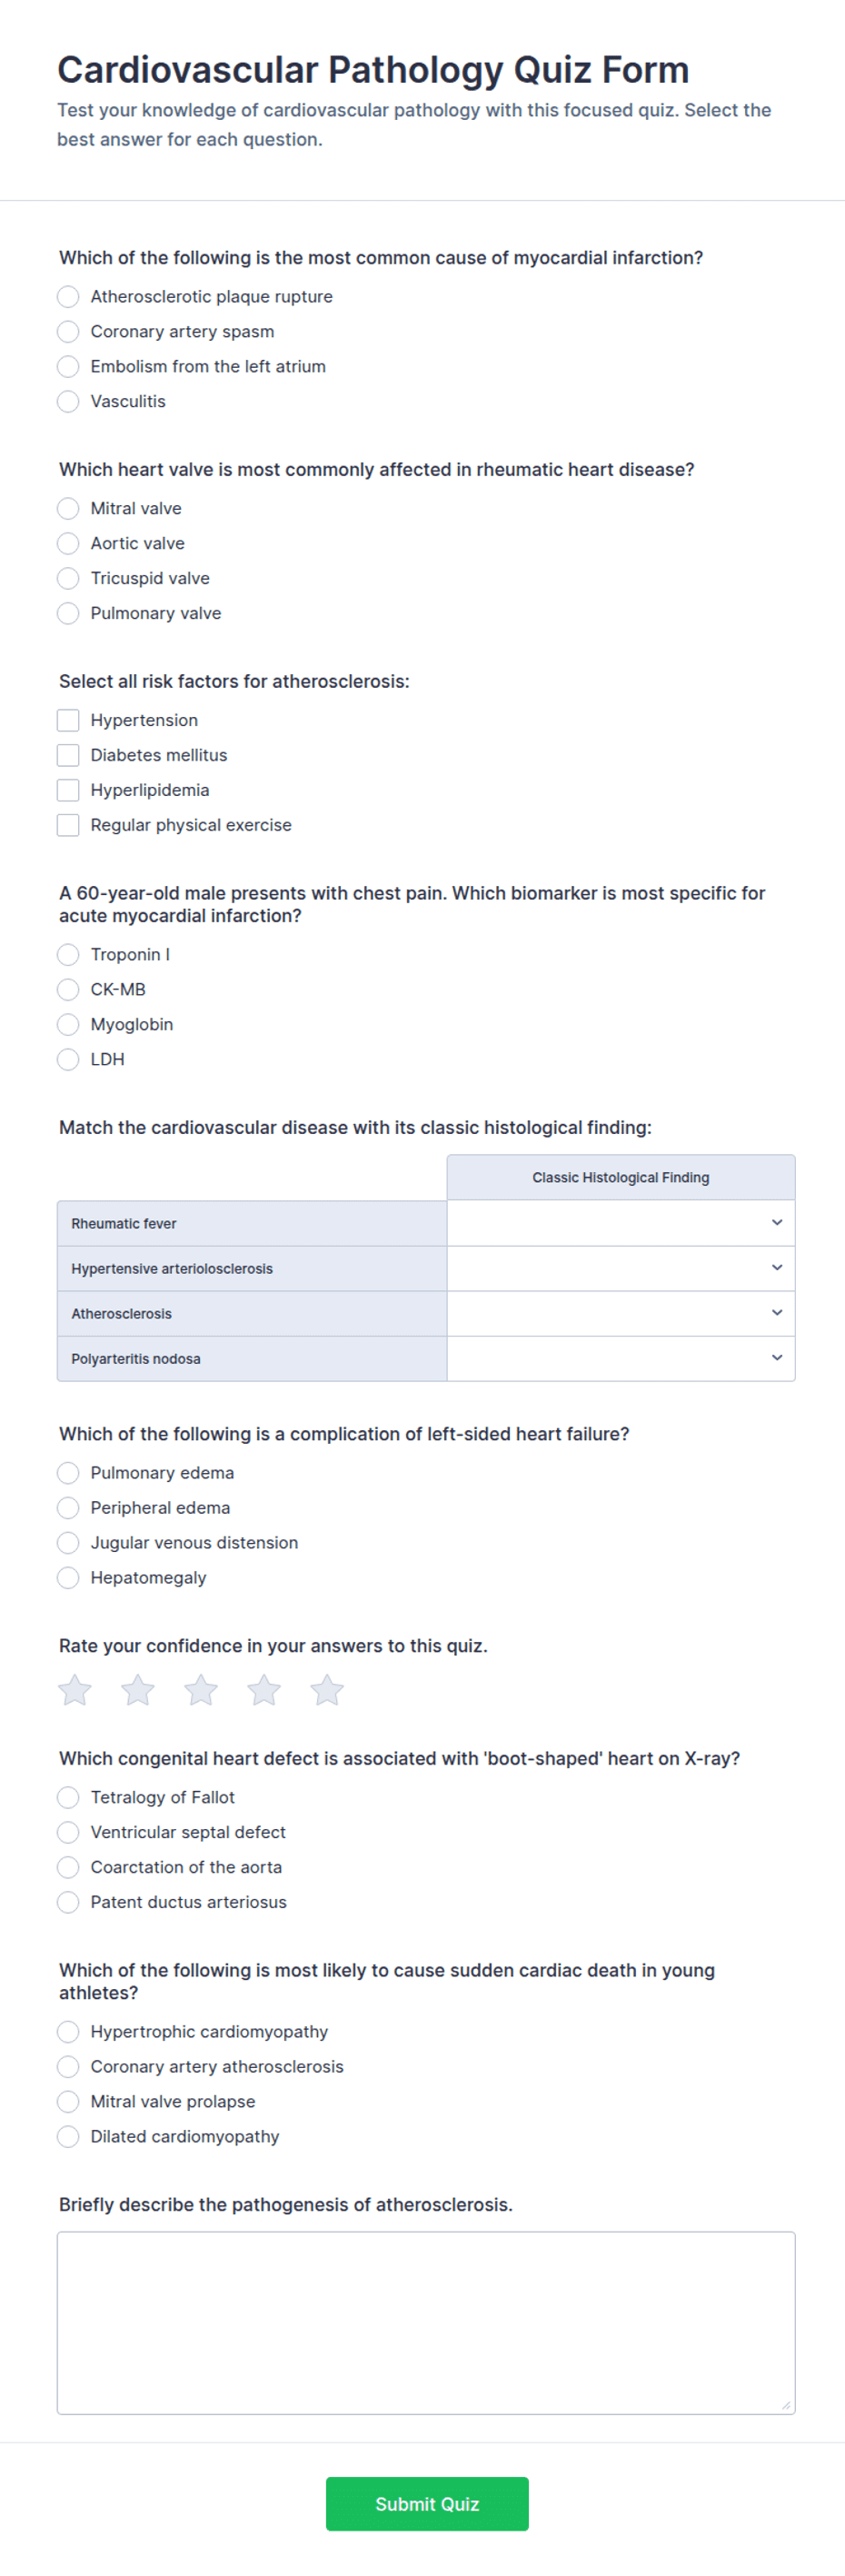Give five-star confidence rating
845x2576 pixels.
click(327, 1690)
